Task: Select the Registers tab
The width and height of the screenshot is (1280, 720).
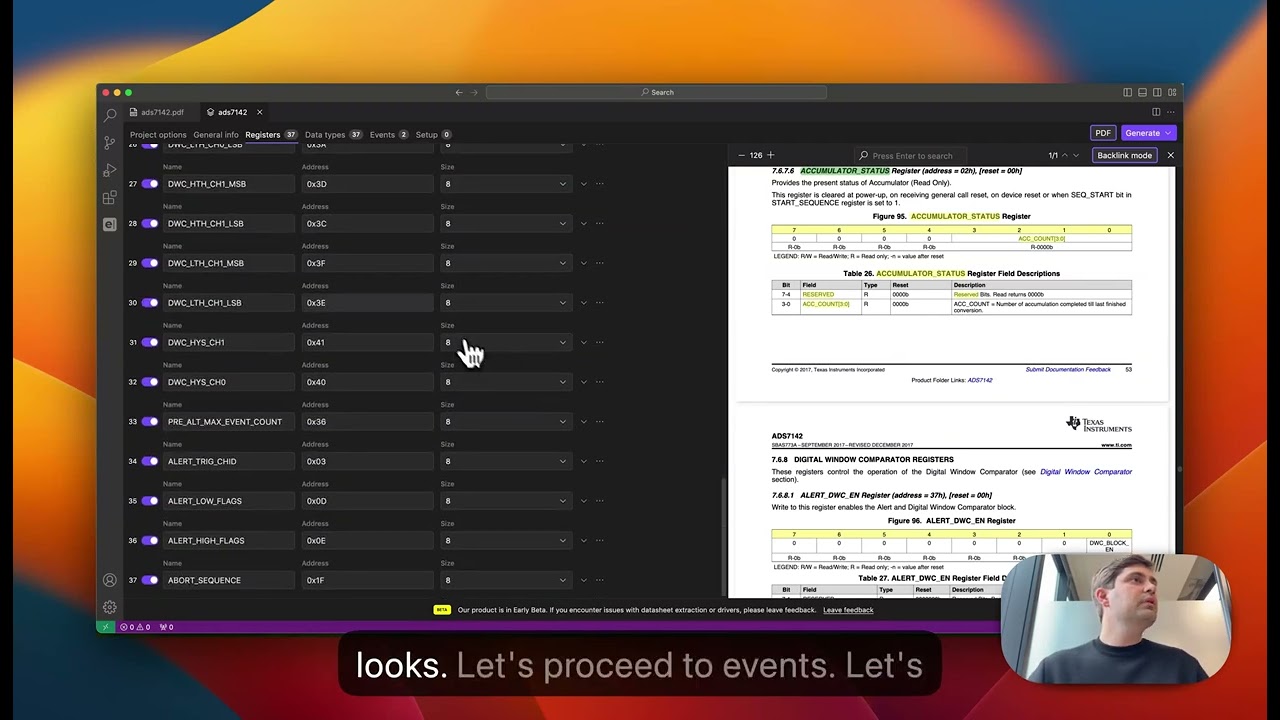Action: 271,134
